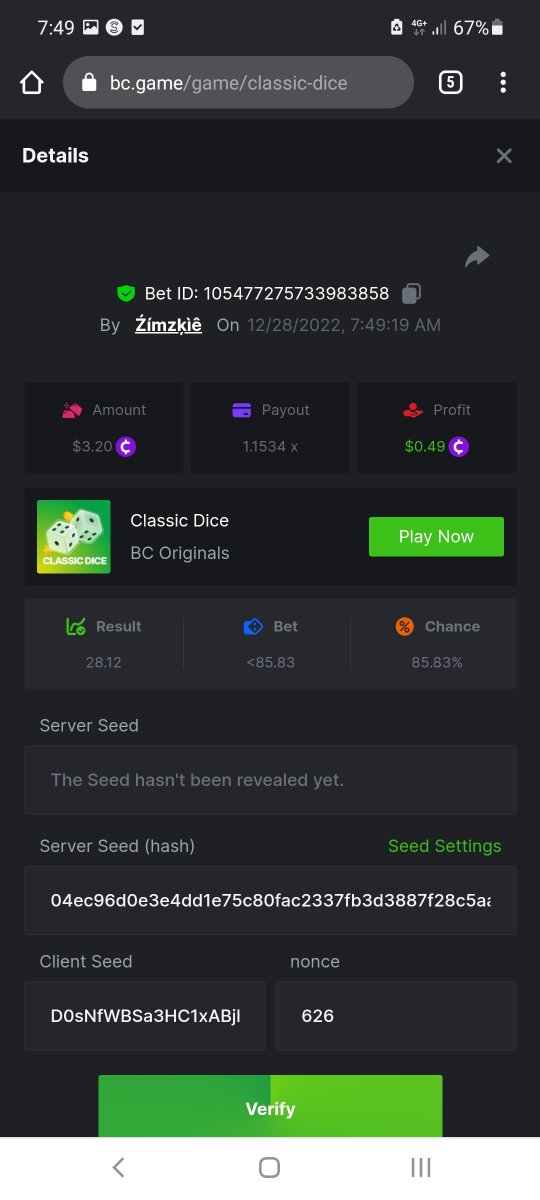This screenshot has height=1200, width=540.
Task: Tap the browser home icon
Action: [32, 83]
